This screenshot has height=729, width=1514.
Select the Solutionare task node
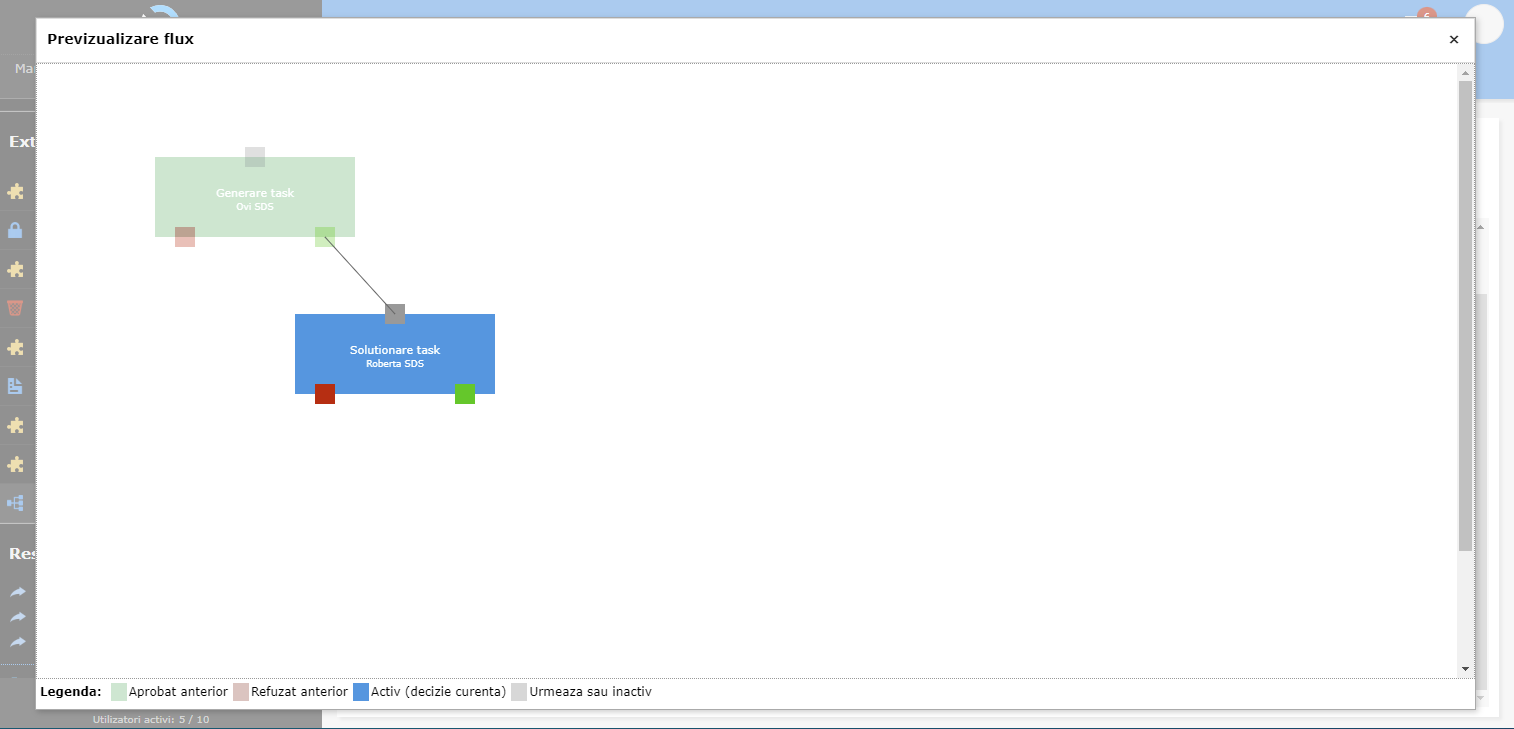point(395,354)
